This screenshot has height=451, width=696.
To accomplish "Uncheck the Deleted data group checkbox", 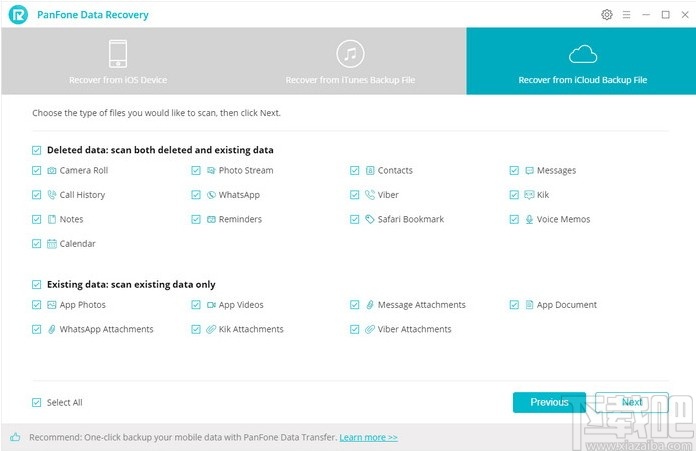I will coord(37,150).
